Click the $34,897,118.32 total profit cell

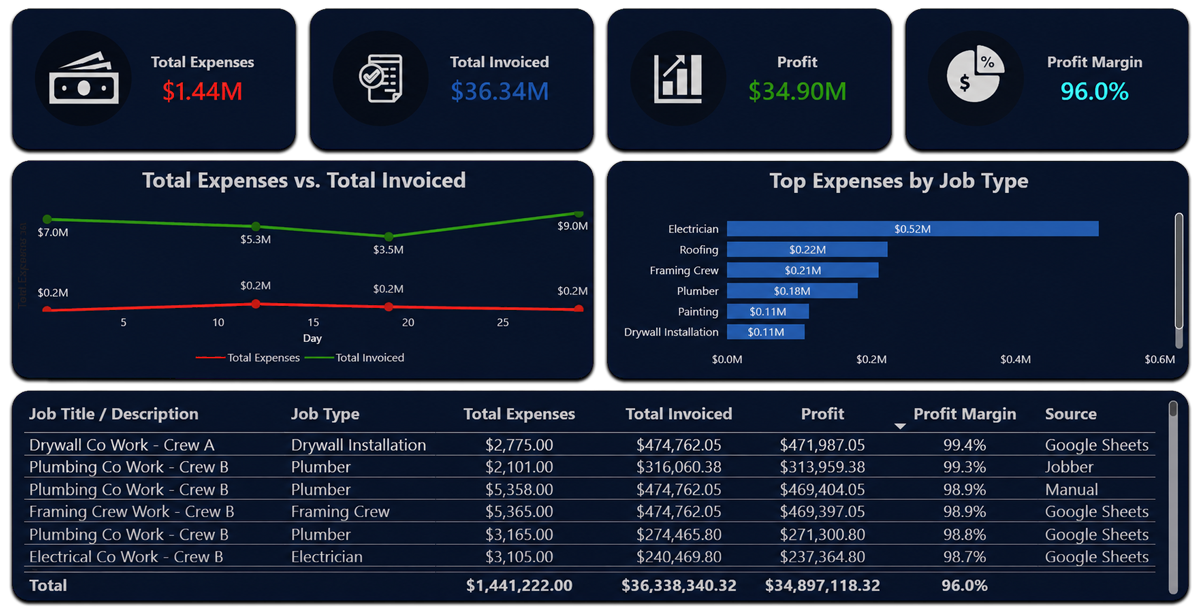[x=822, y=586]
